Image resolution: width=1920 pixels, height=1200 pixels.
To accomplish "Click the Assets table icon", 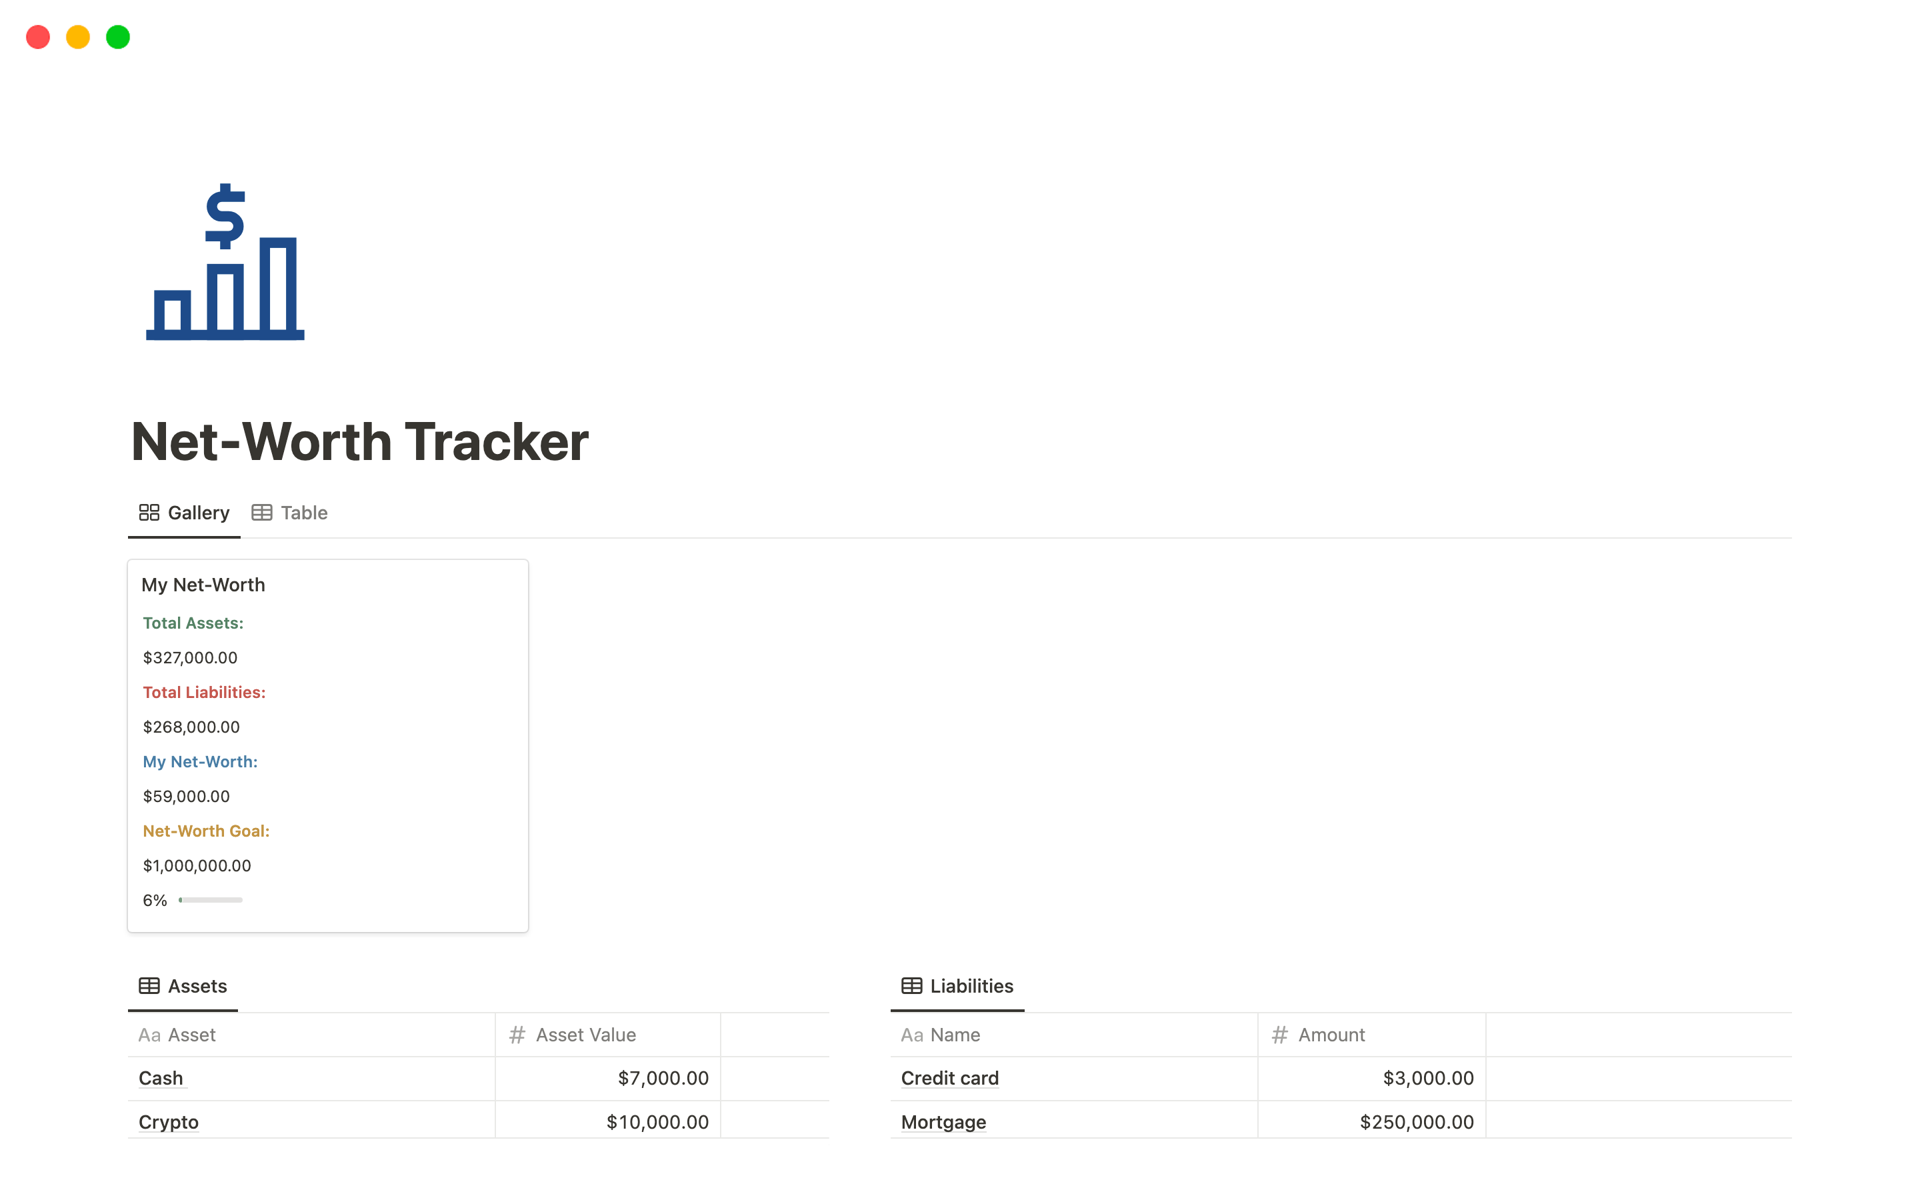I will [x=149, y=986].
